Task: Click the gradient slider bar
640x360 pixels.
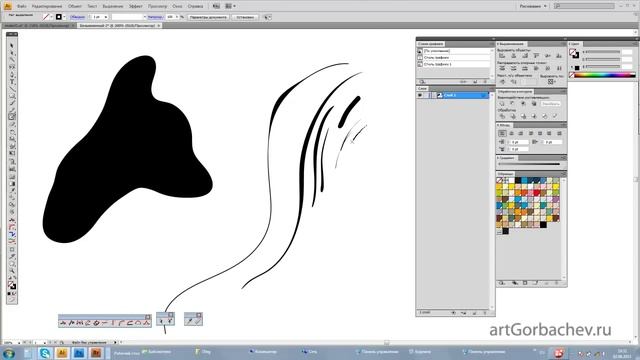Action: [x=529, y=164]
